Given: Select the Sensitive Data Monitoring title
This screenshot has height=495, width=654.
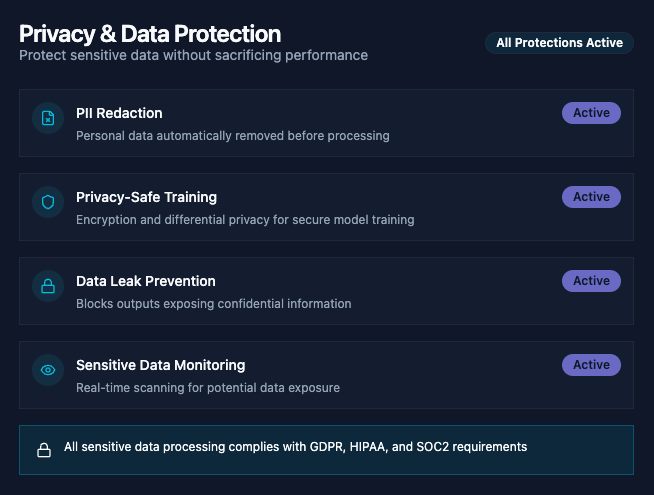Looking at the screenshot, I should coord(160,365).
